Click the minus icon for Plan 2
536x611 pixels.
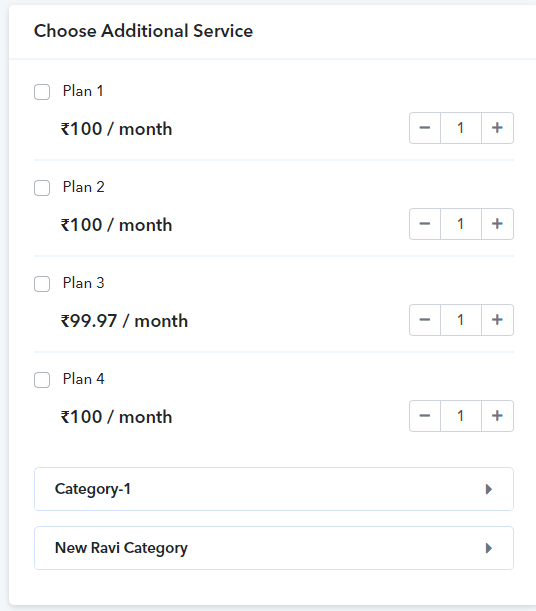pos(425,224)
